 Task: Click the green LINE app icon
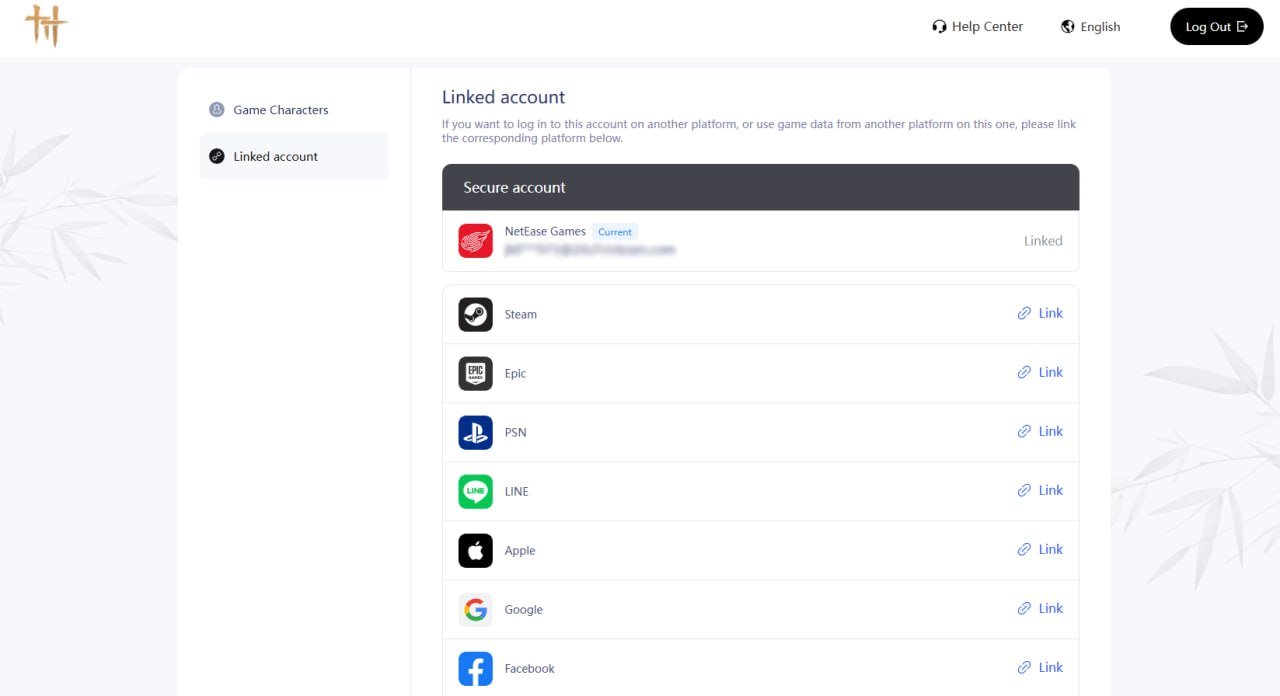(476, 491)
